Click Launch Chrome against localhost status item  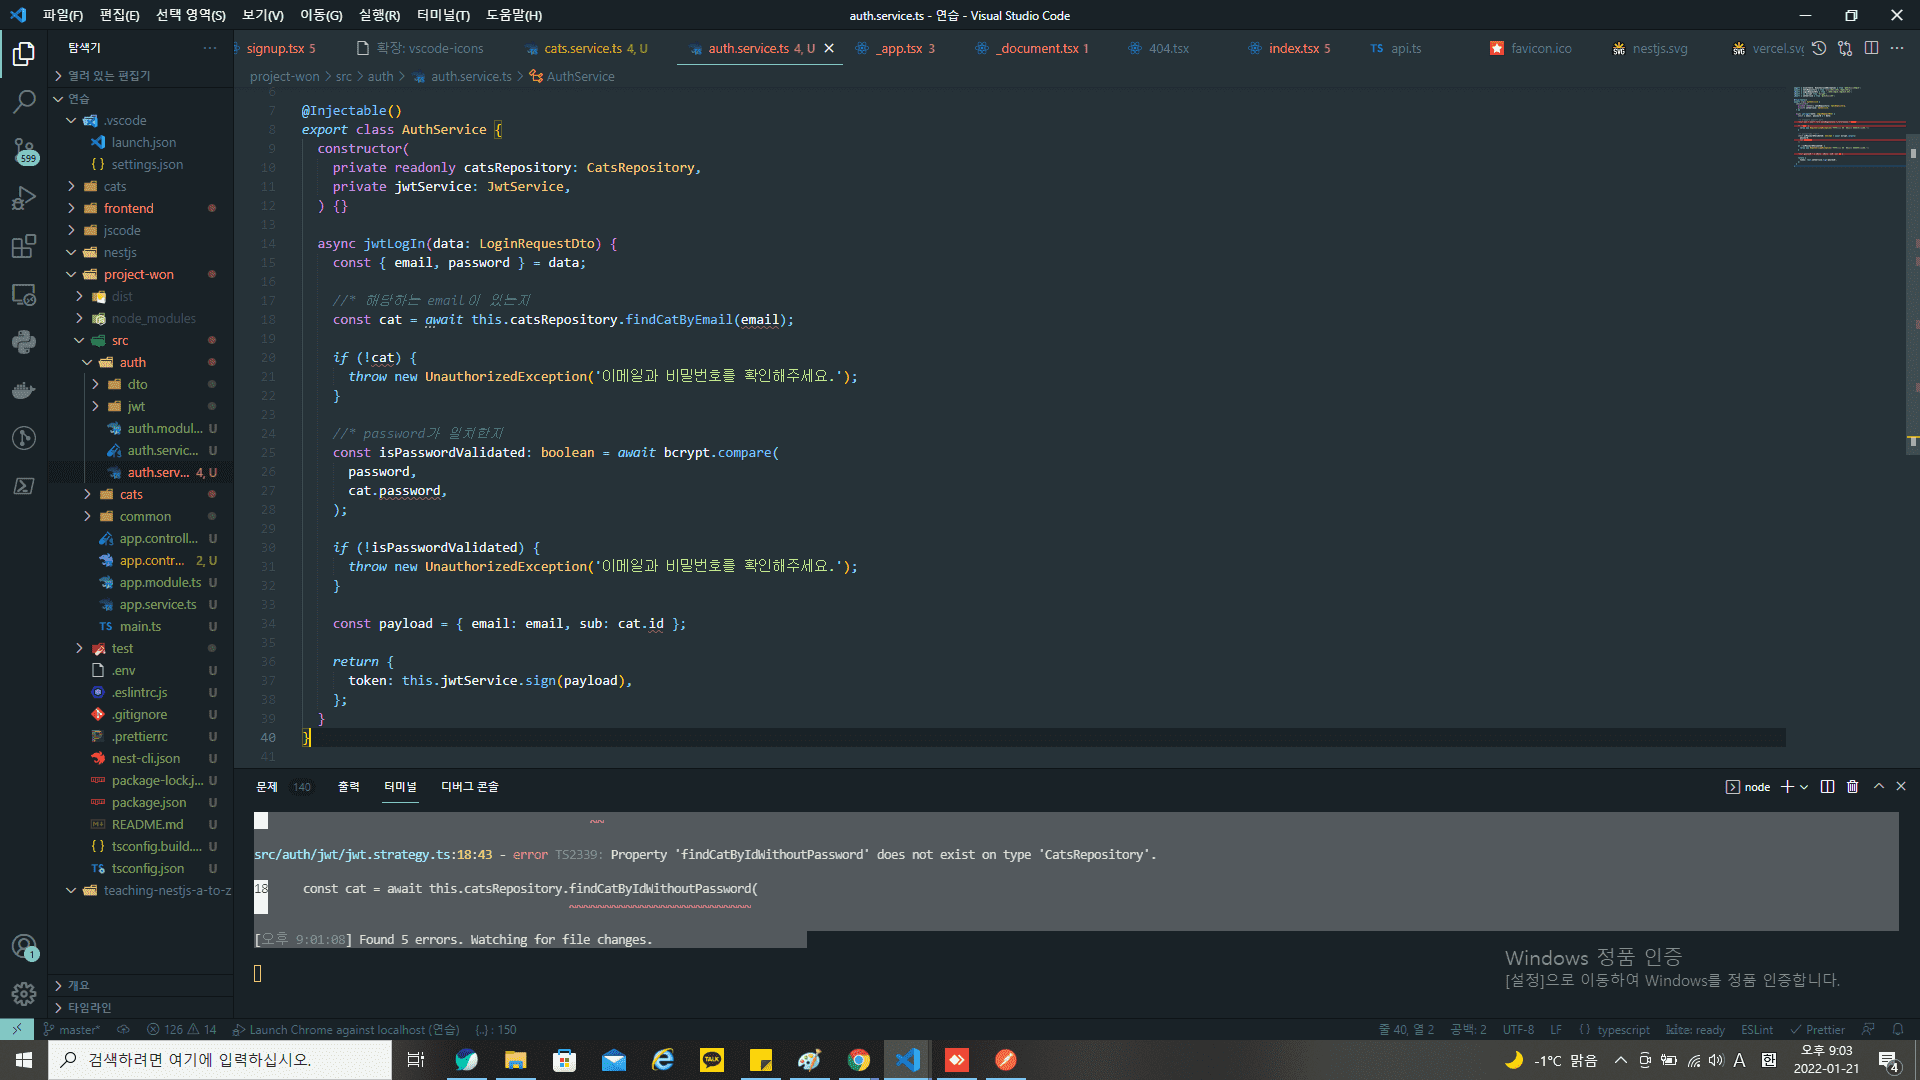point(345,1029)
